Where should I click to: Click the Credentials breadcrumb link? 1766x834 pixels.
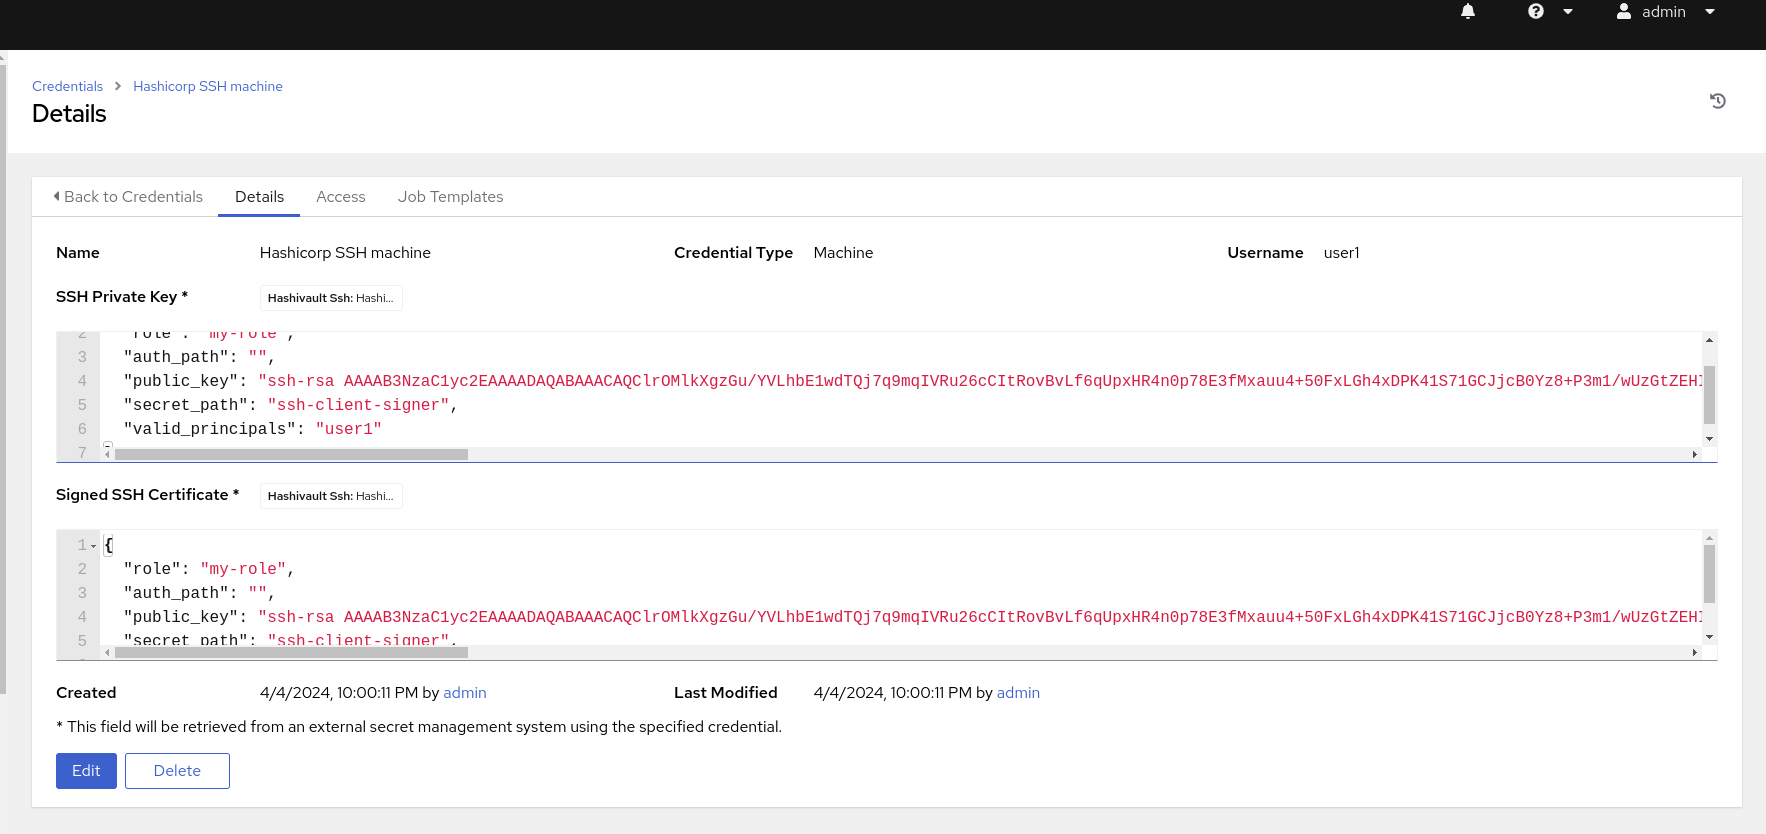pyautogui.click(x=67, y=86)
